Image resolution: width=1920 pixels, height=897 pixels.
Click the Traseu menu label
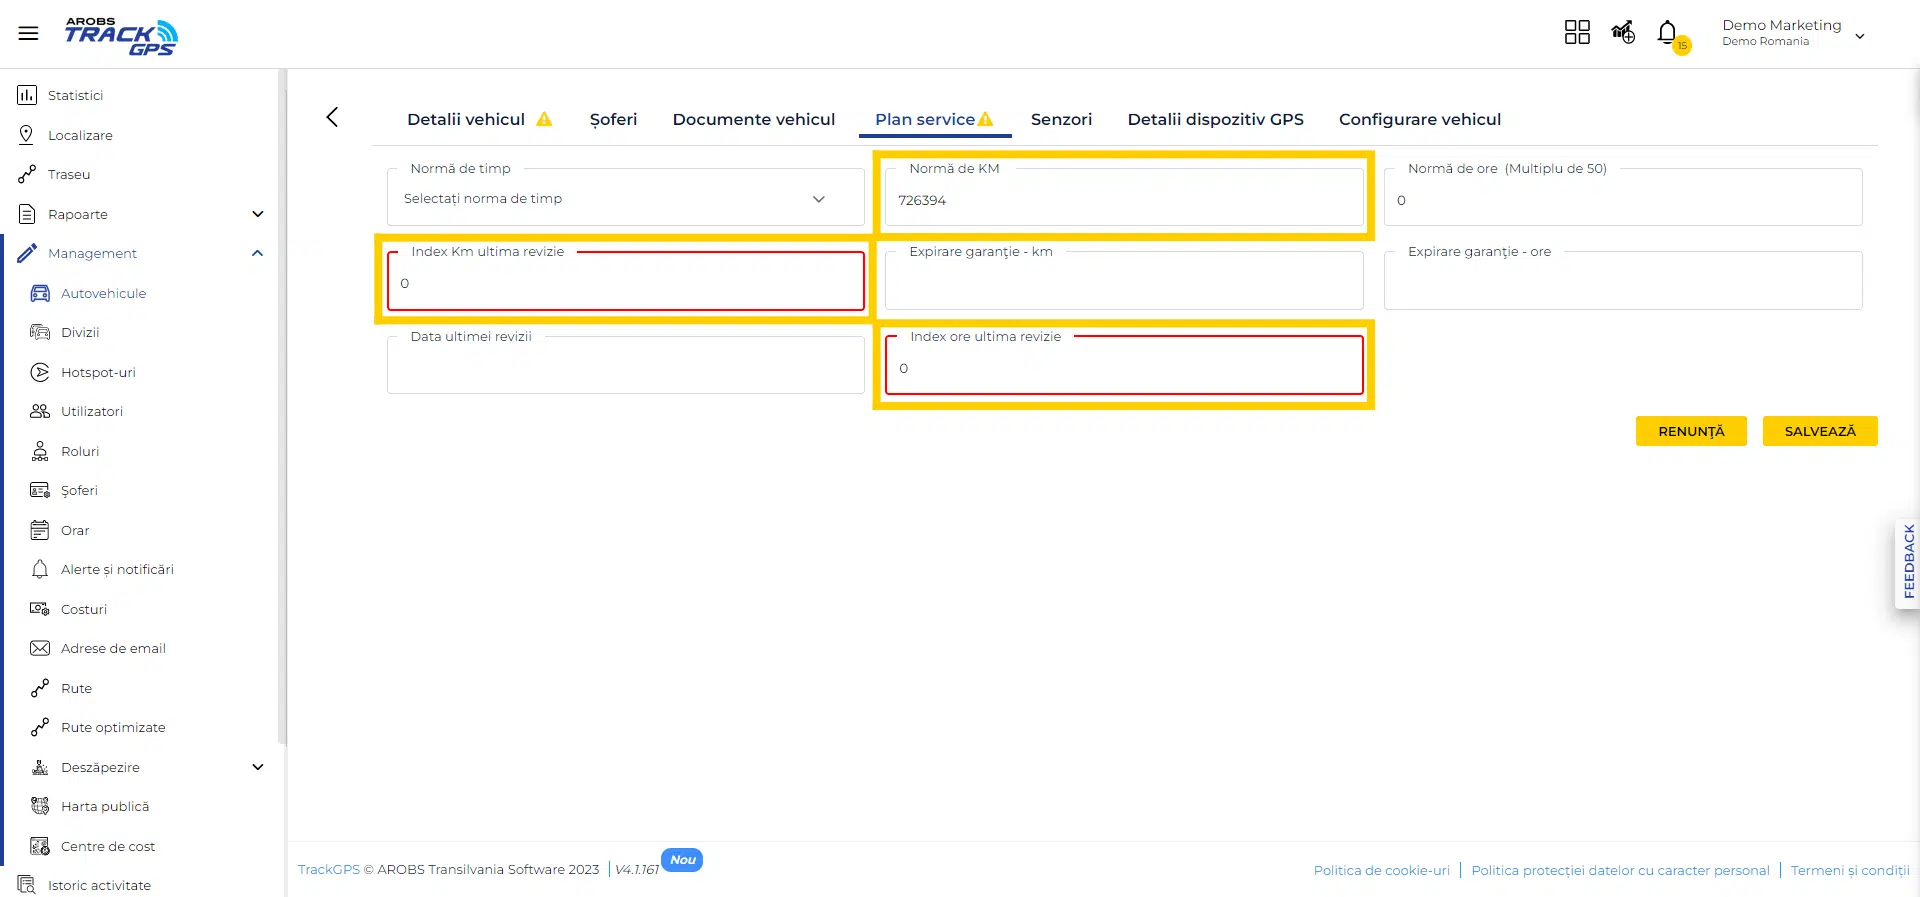[x=69, y=174]
